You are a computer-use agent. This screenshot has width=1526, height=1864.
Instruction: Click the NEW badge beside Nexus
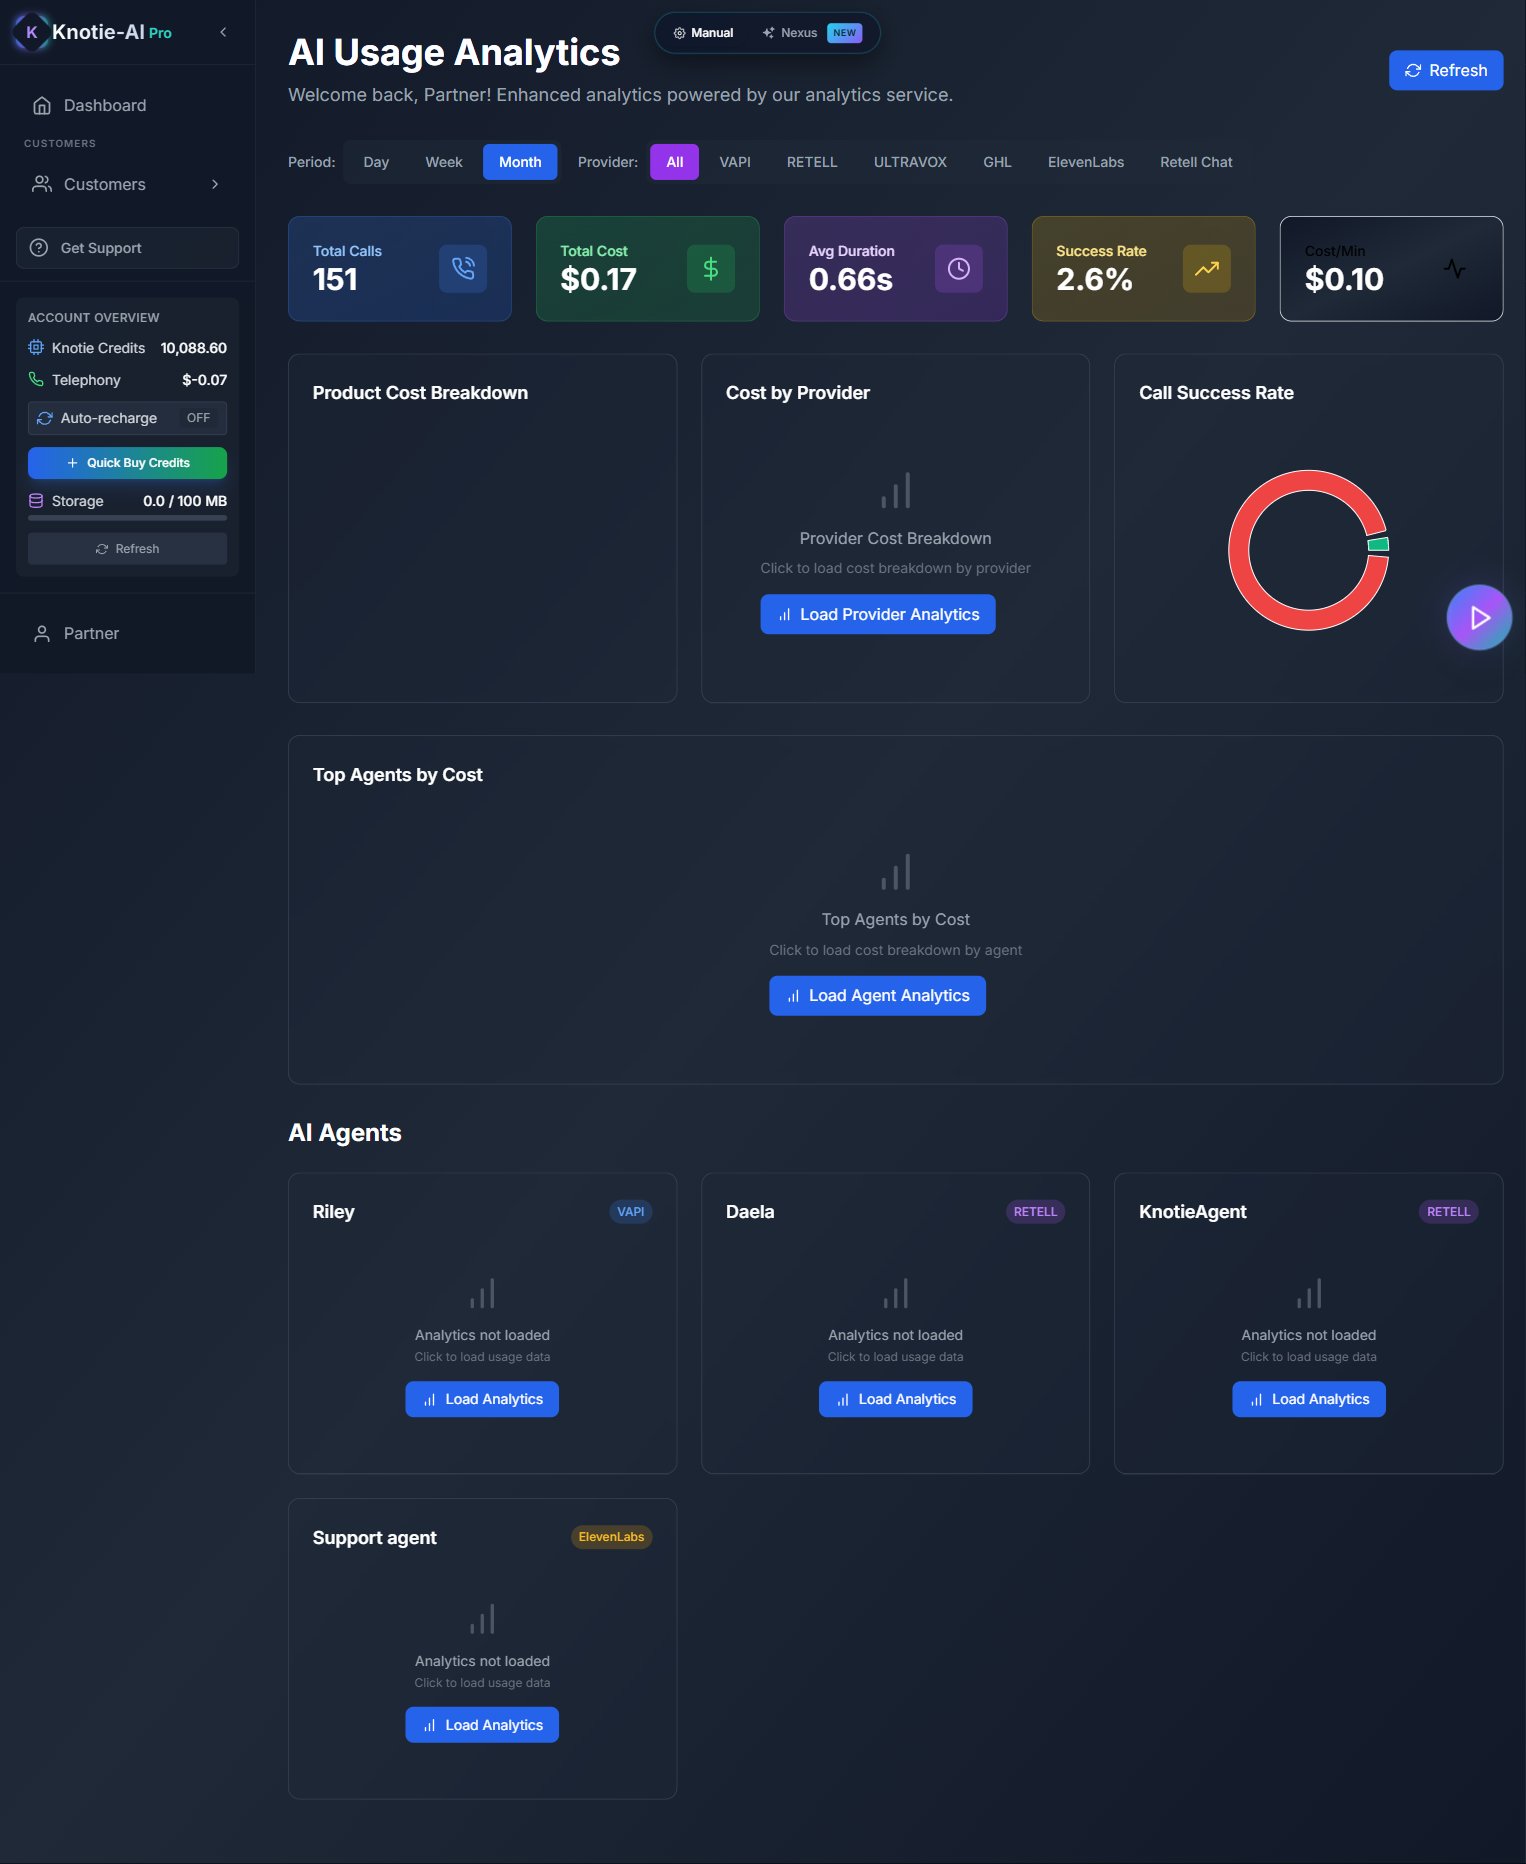point(845,33)
